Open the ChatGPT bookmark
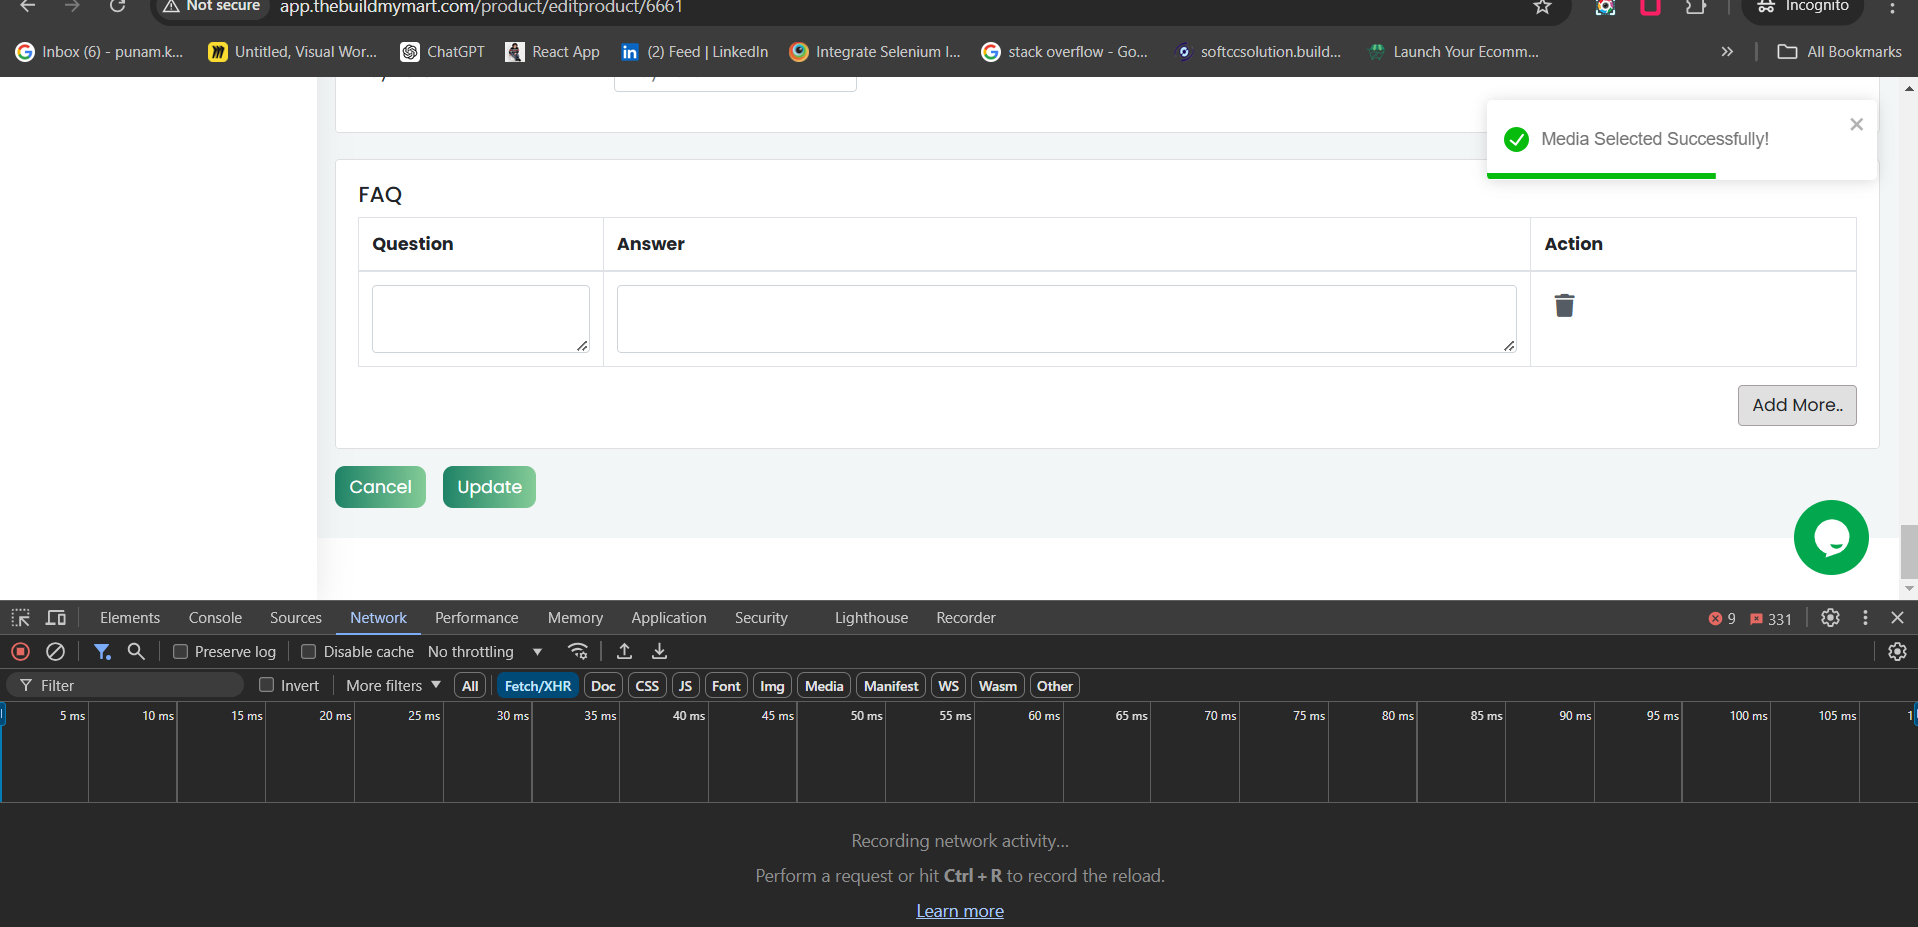Viewport: 1918px width, 927px height. (x=442, y=52)
